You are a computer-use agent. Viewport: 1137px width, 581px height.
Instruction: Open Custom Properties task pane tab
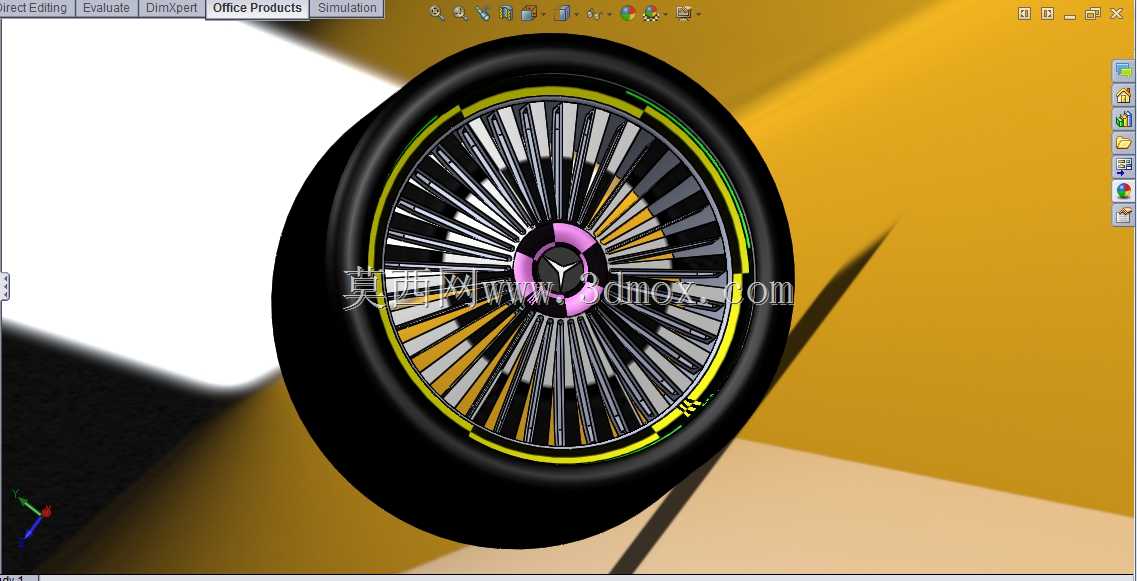coord(1123,215)
